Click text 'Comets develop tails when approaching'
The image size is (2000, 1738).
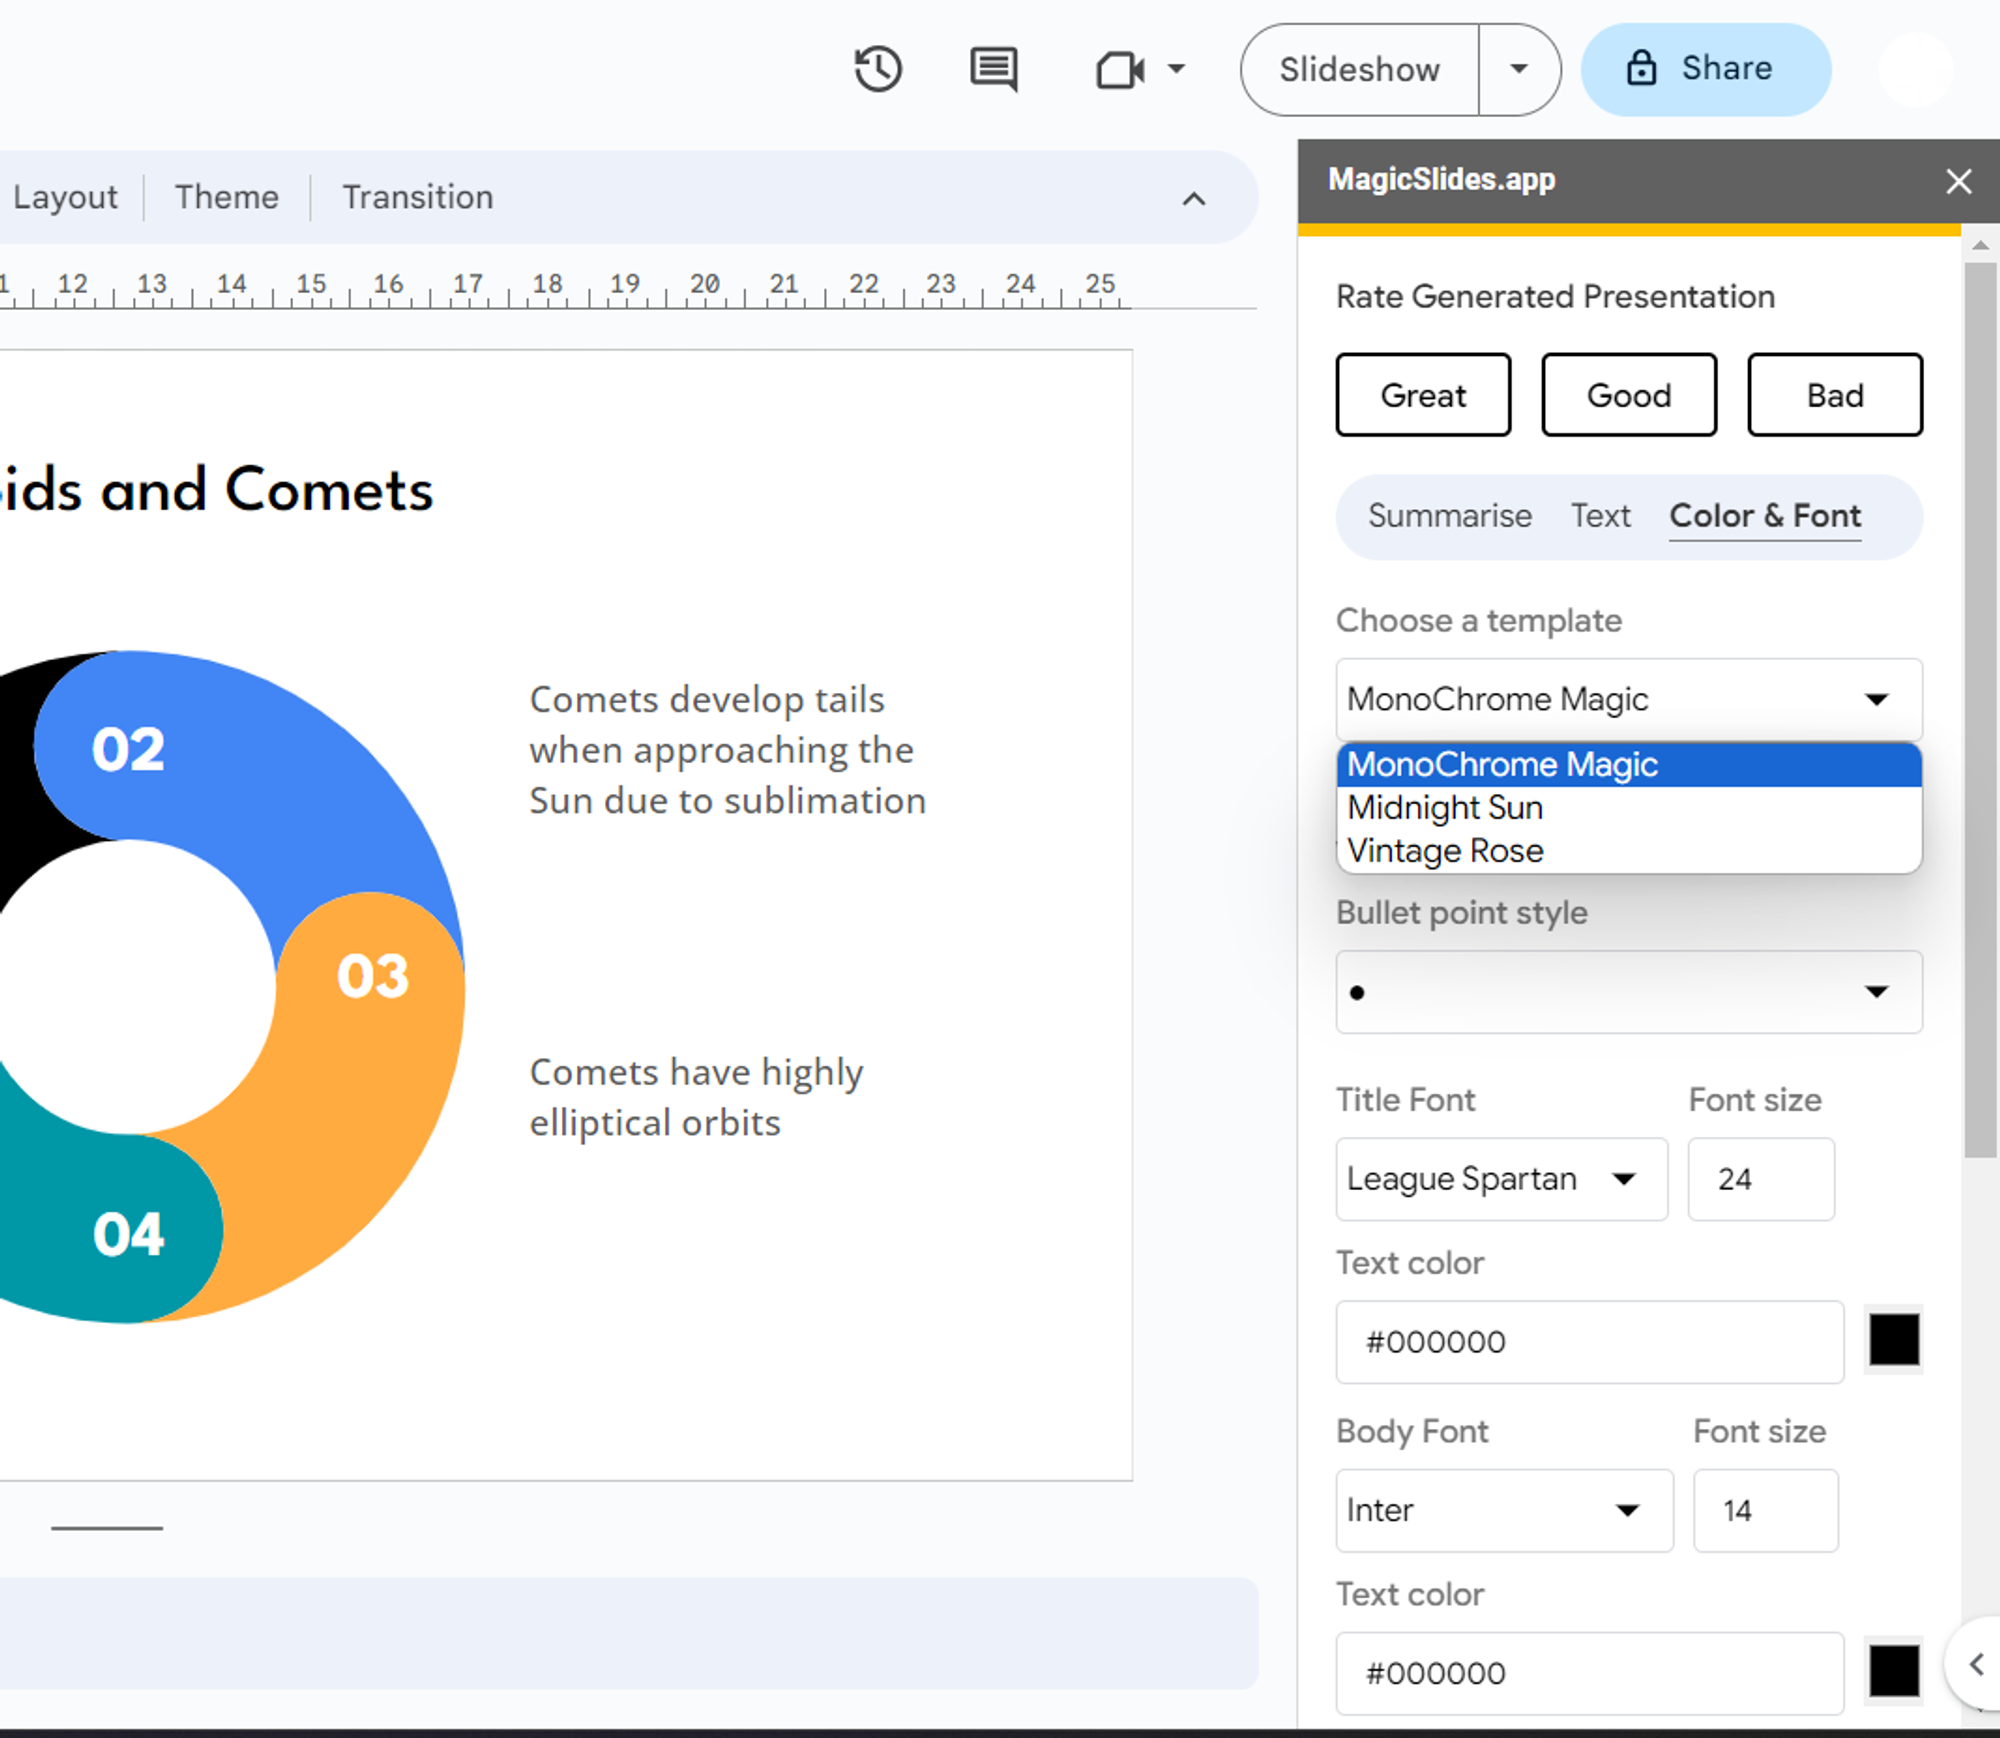[728, 750]
